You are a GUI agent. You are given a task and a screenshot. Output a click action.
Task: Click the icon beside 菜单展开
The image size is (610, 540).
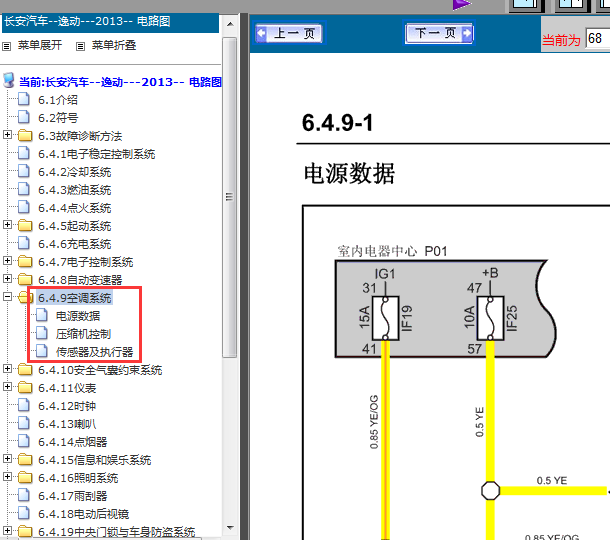(x=7, y=47)
